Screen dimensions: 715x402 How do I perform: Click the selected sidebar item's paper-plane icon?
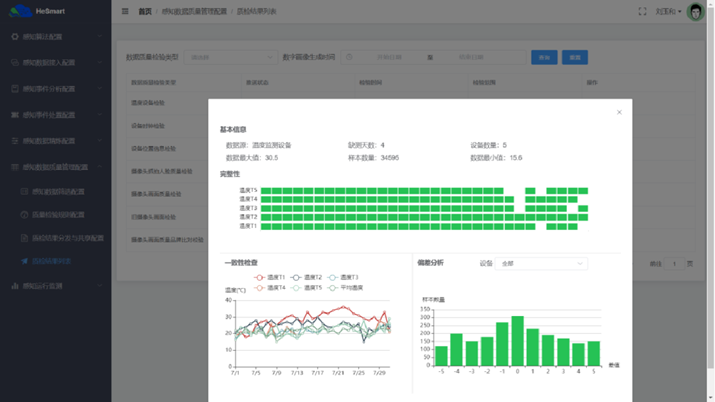pyautogui.click(x=24, y=261)
